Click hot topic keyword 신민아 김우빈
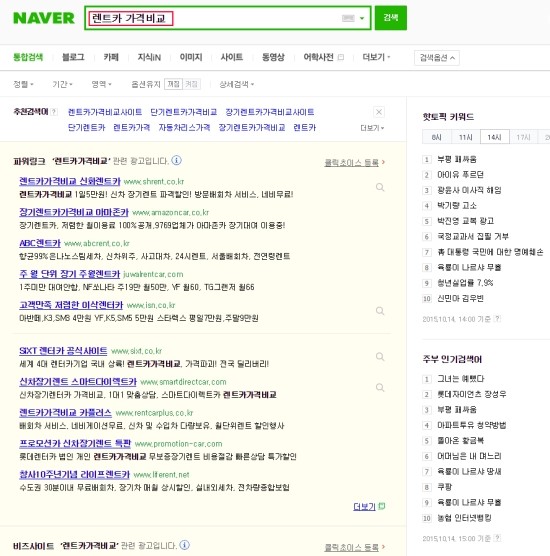The image size is (550, 556). (460, 298)
